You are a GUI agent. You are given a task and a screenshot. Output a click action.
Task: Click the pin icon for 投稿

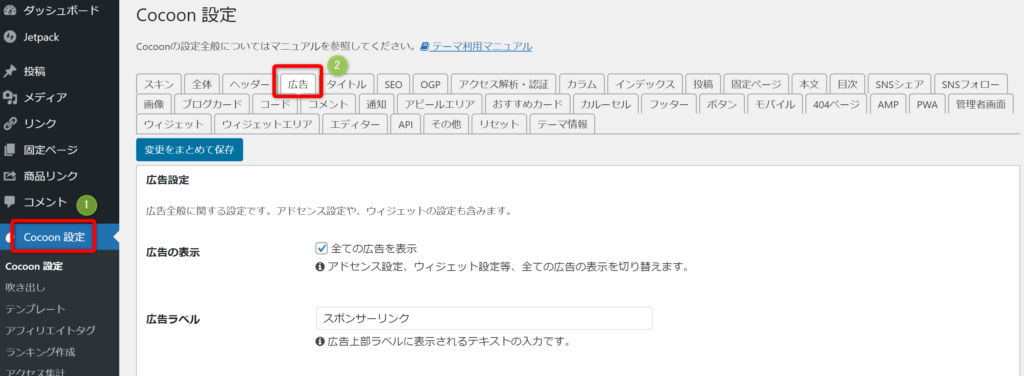coord(9,71)
